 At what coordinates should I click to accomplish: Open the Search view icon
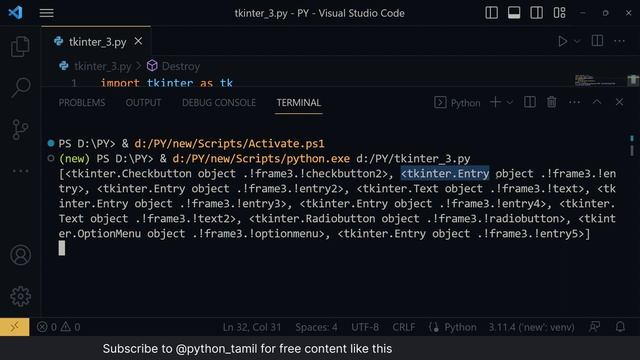click(20, 87)
